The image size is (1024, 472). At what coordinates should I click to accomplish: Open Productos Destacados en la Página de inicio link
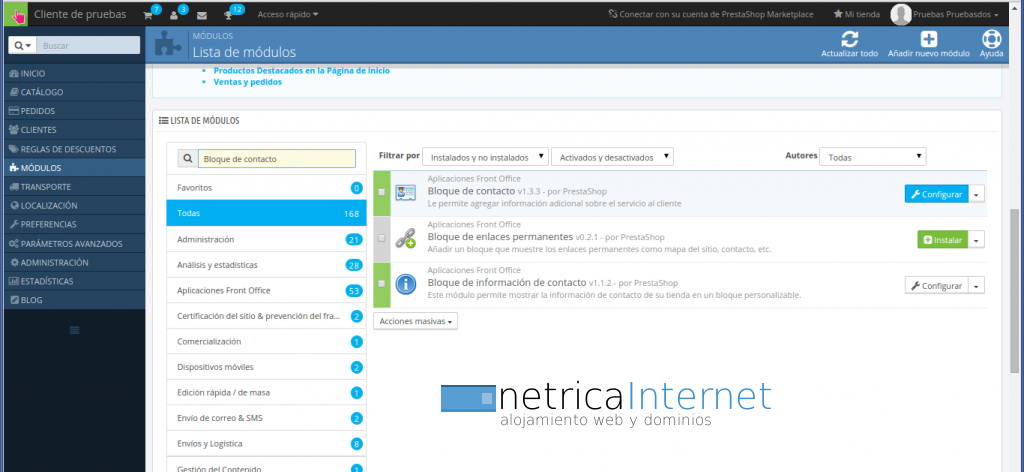[302, 71]
